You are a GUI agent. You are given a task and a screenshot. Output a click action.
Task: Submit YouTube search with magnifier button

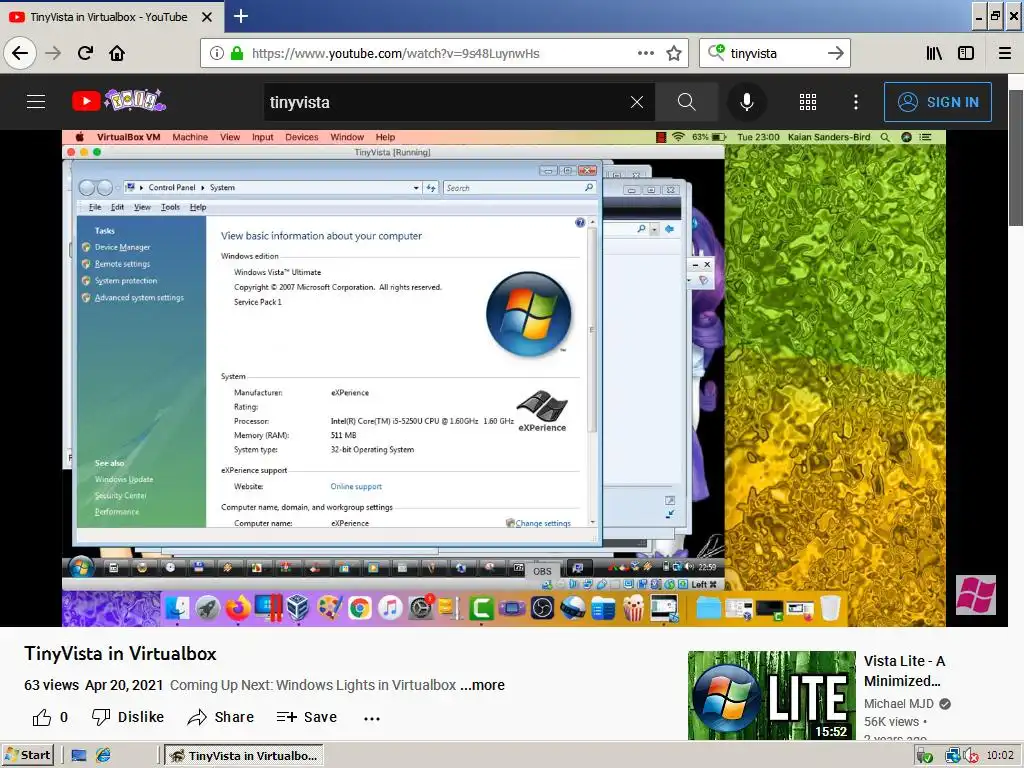point(686,102)
